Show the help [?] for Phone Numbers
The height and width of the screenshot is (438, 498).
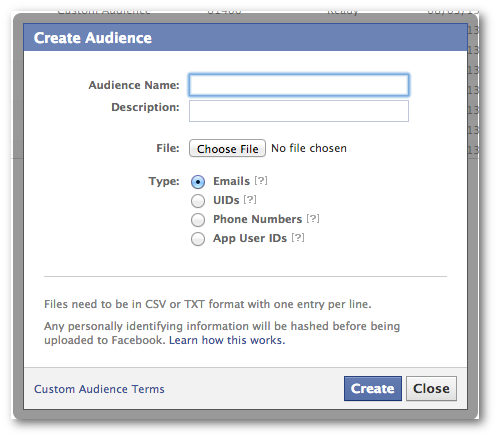point(313,219)
